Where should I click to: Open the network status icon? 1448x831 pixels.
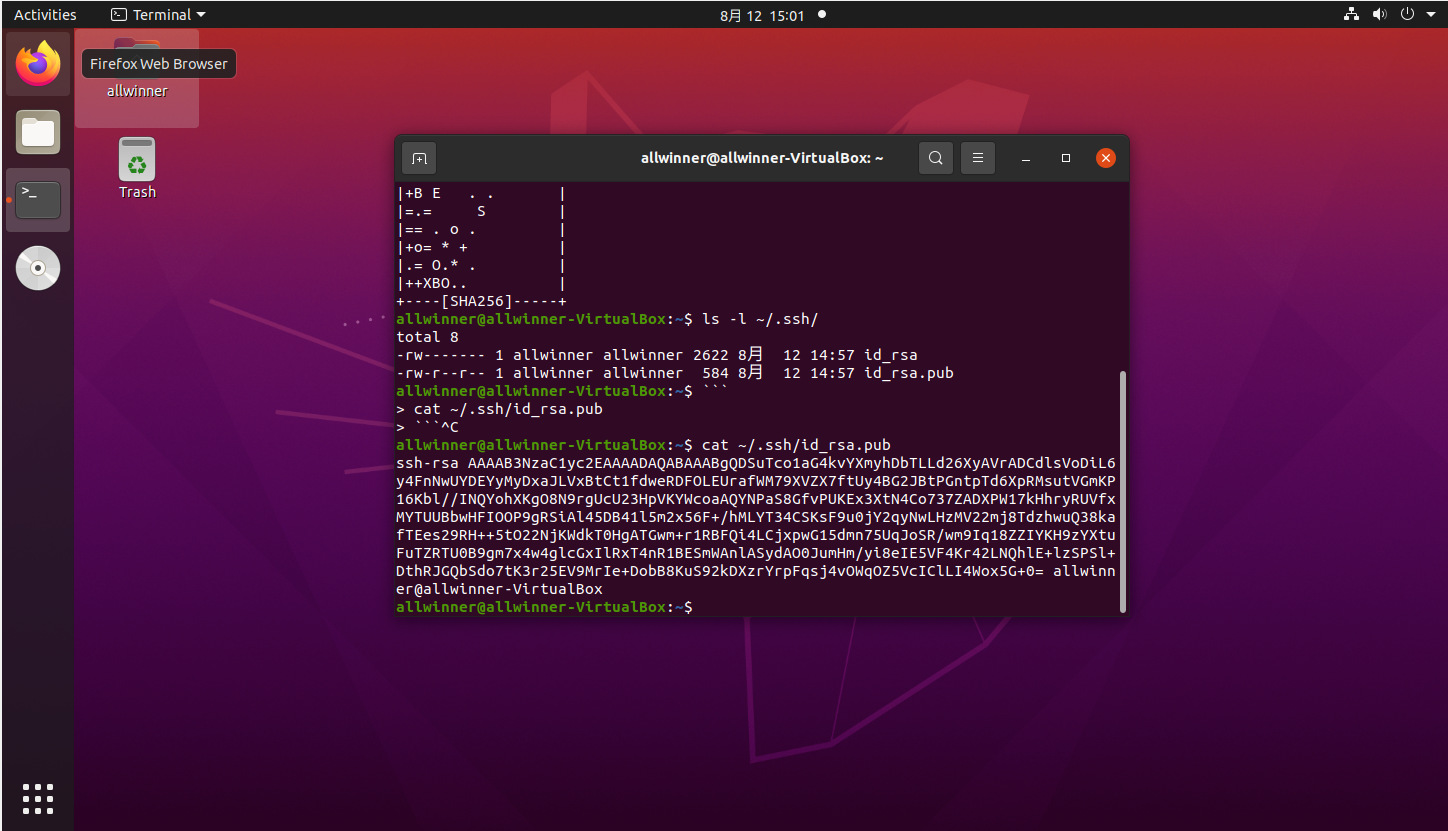point(1351,14)
